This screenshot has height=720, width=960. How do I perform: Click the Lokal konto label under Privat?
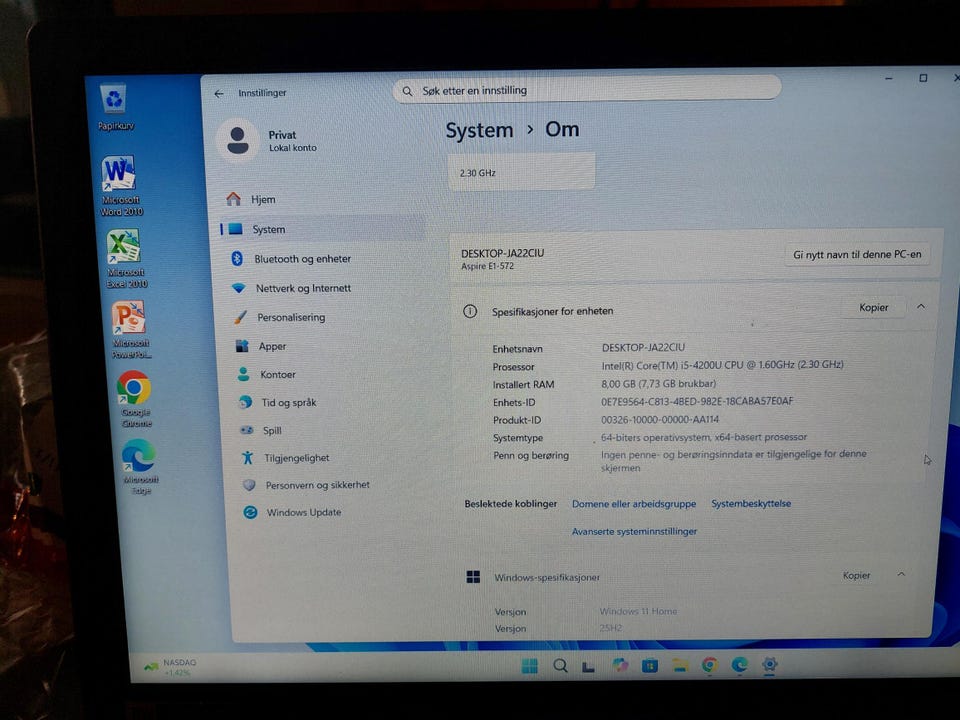(x=293, y=148)
